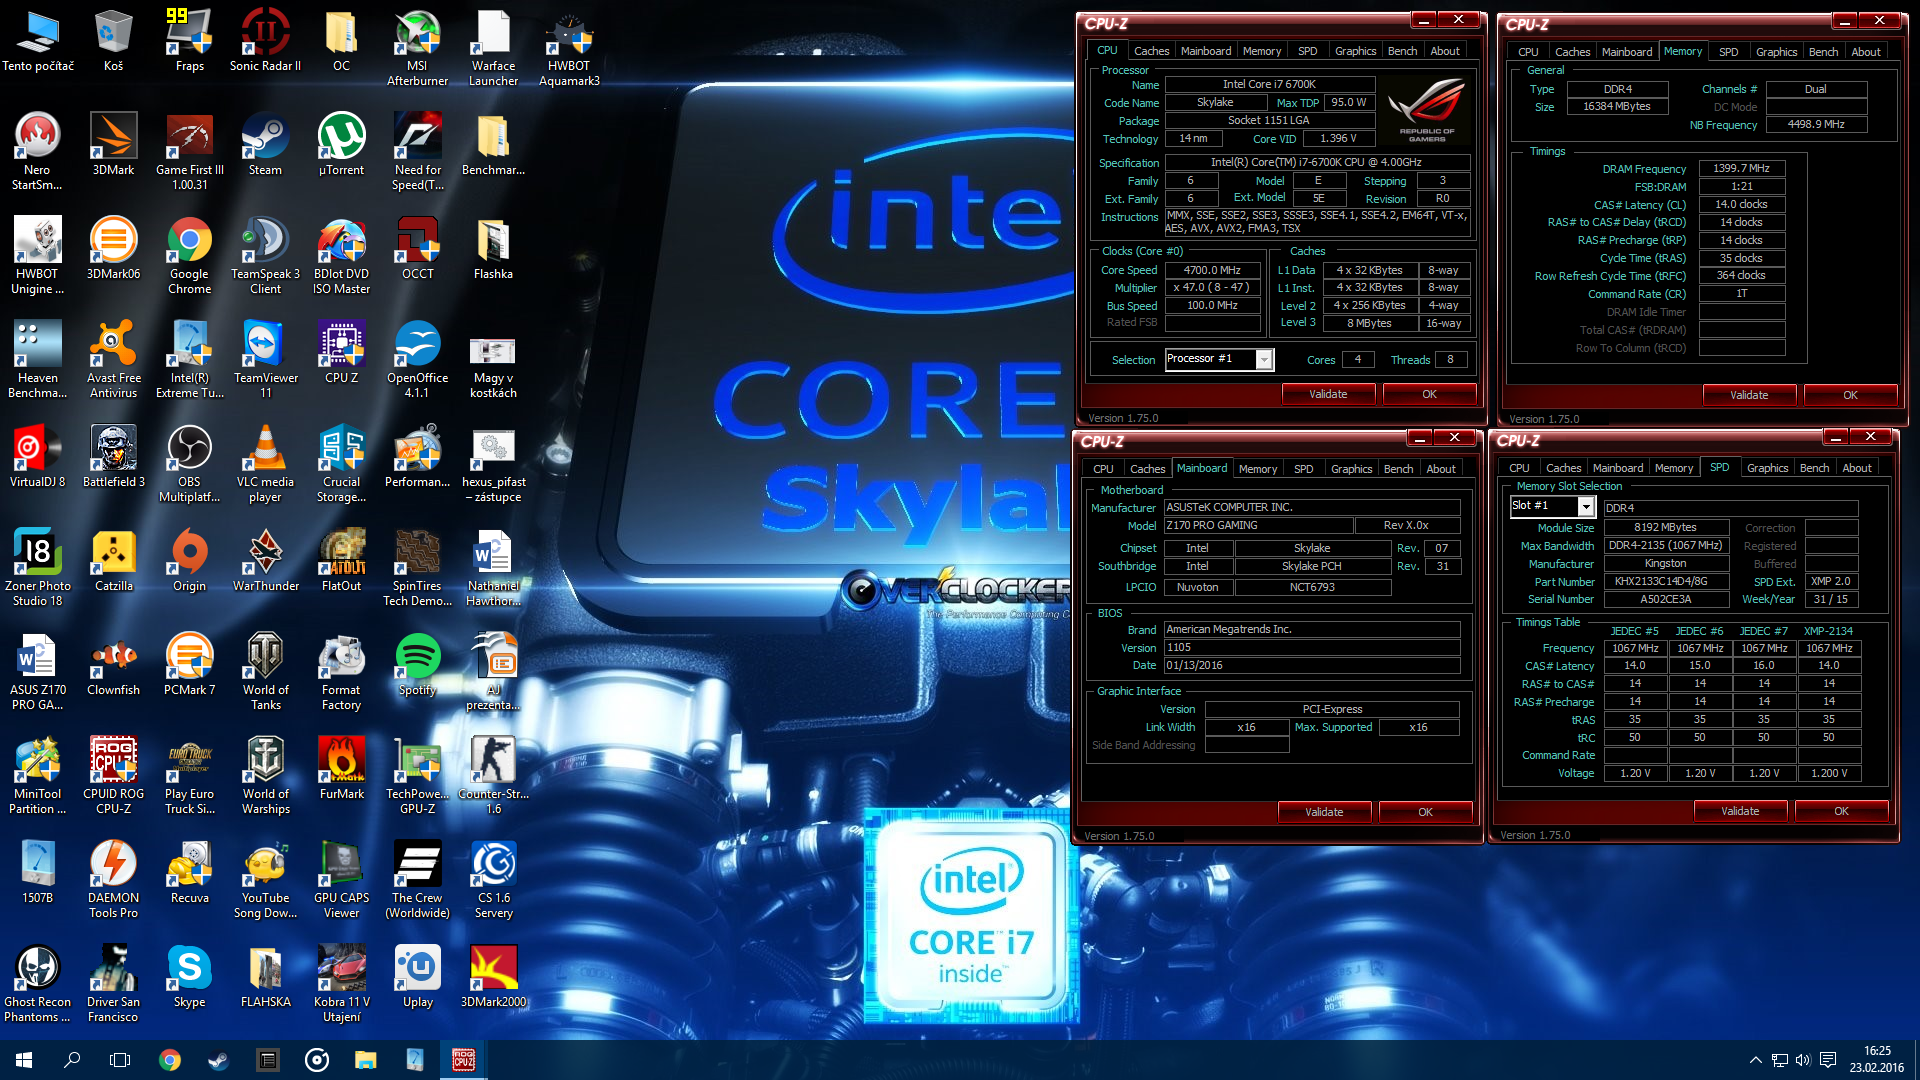This screenshot has height=1080, width=1920.
Task: Open the 3DMark desktop icon
Action: pos(113,145)
